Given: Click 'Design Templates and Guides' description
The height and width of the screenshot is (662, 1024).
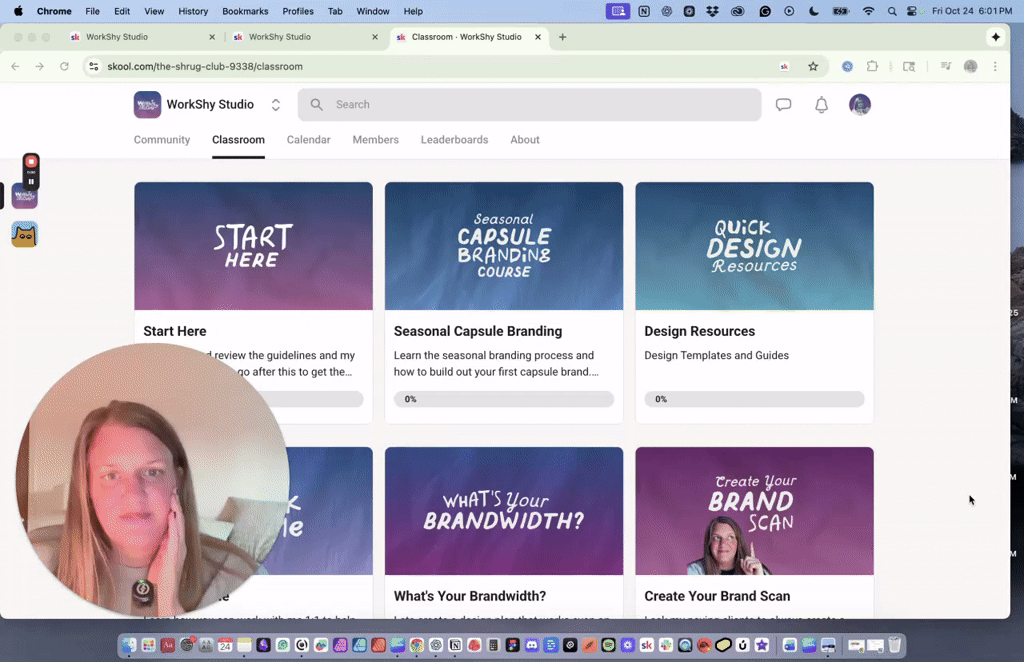Looking at the screenshot, I should 716,355.
